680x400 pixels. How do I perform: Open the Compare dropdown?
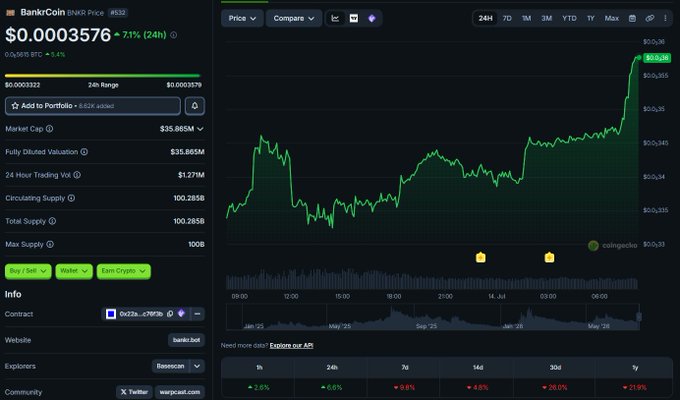click(x=294, y=18)
